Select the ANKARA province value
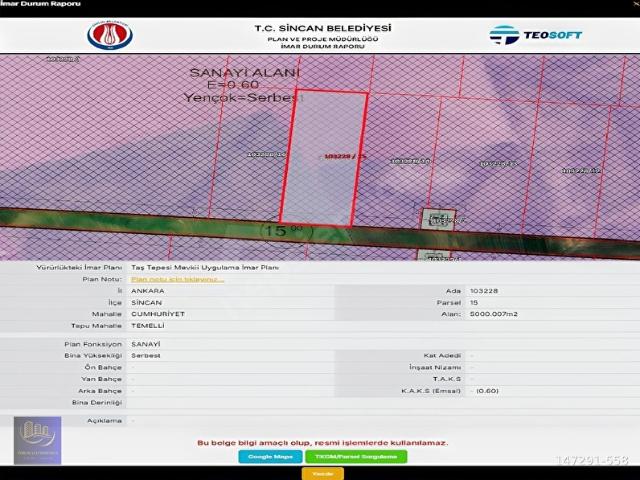640x480 pixels. pos(148,291)
